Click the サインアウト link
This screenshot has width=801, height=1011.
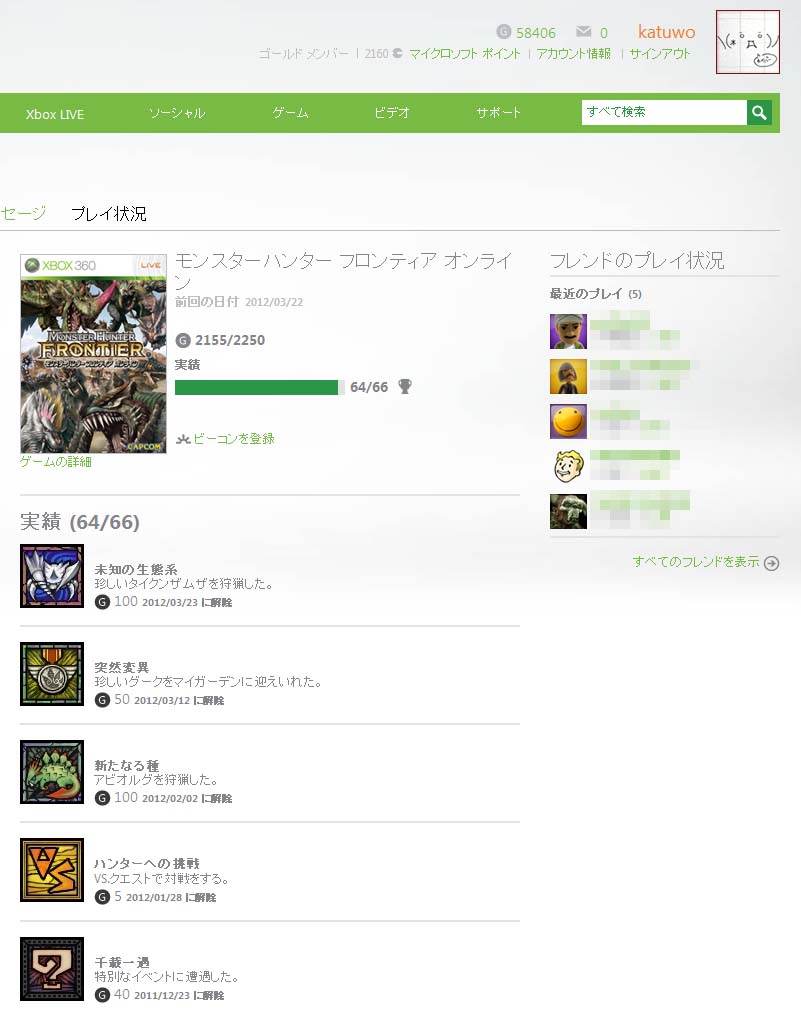[x=660, y=54]
